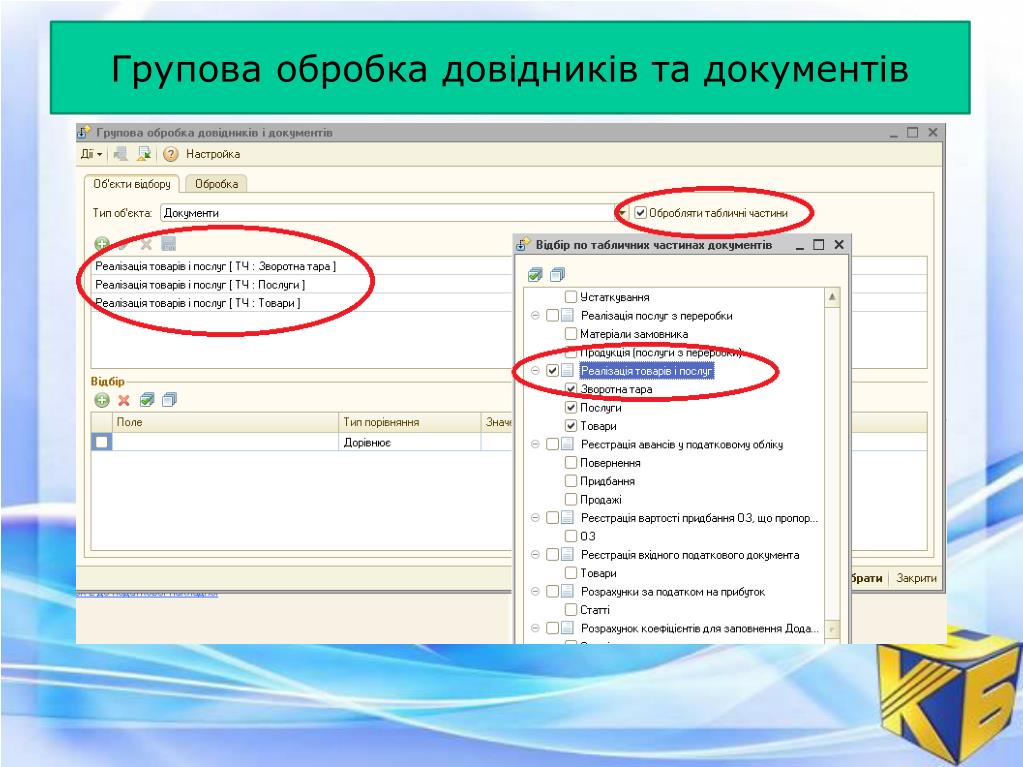Click document icon beside Розрахунки за податком на прибуток
The image size is (1023, 767).
pyautogui.click(x=568, y=592)
